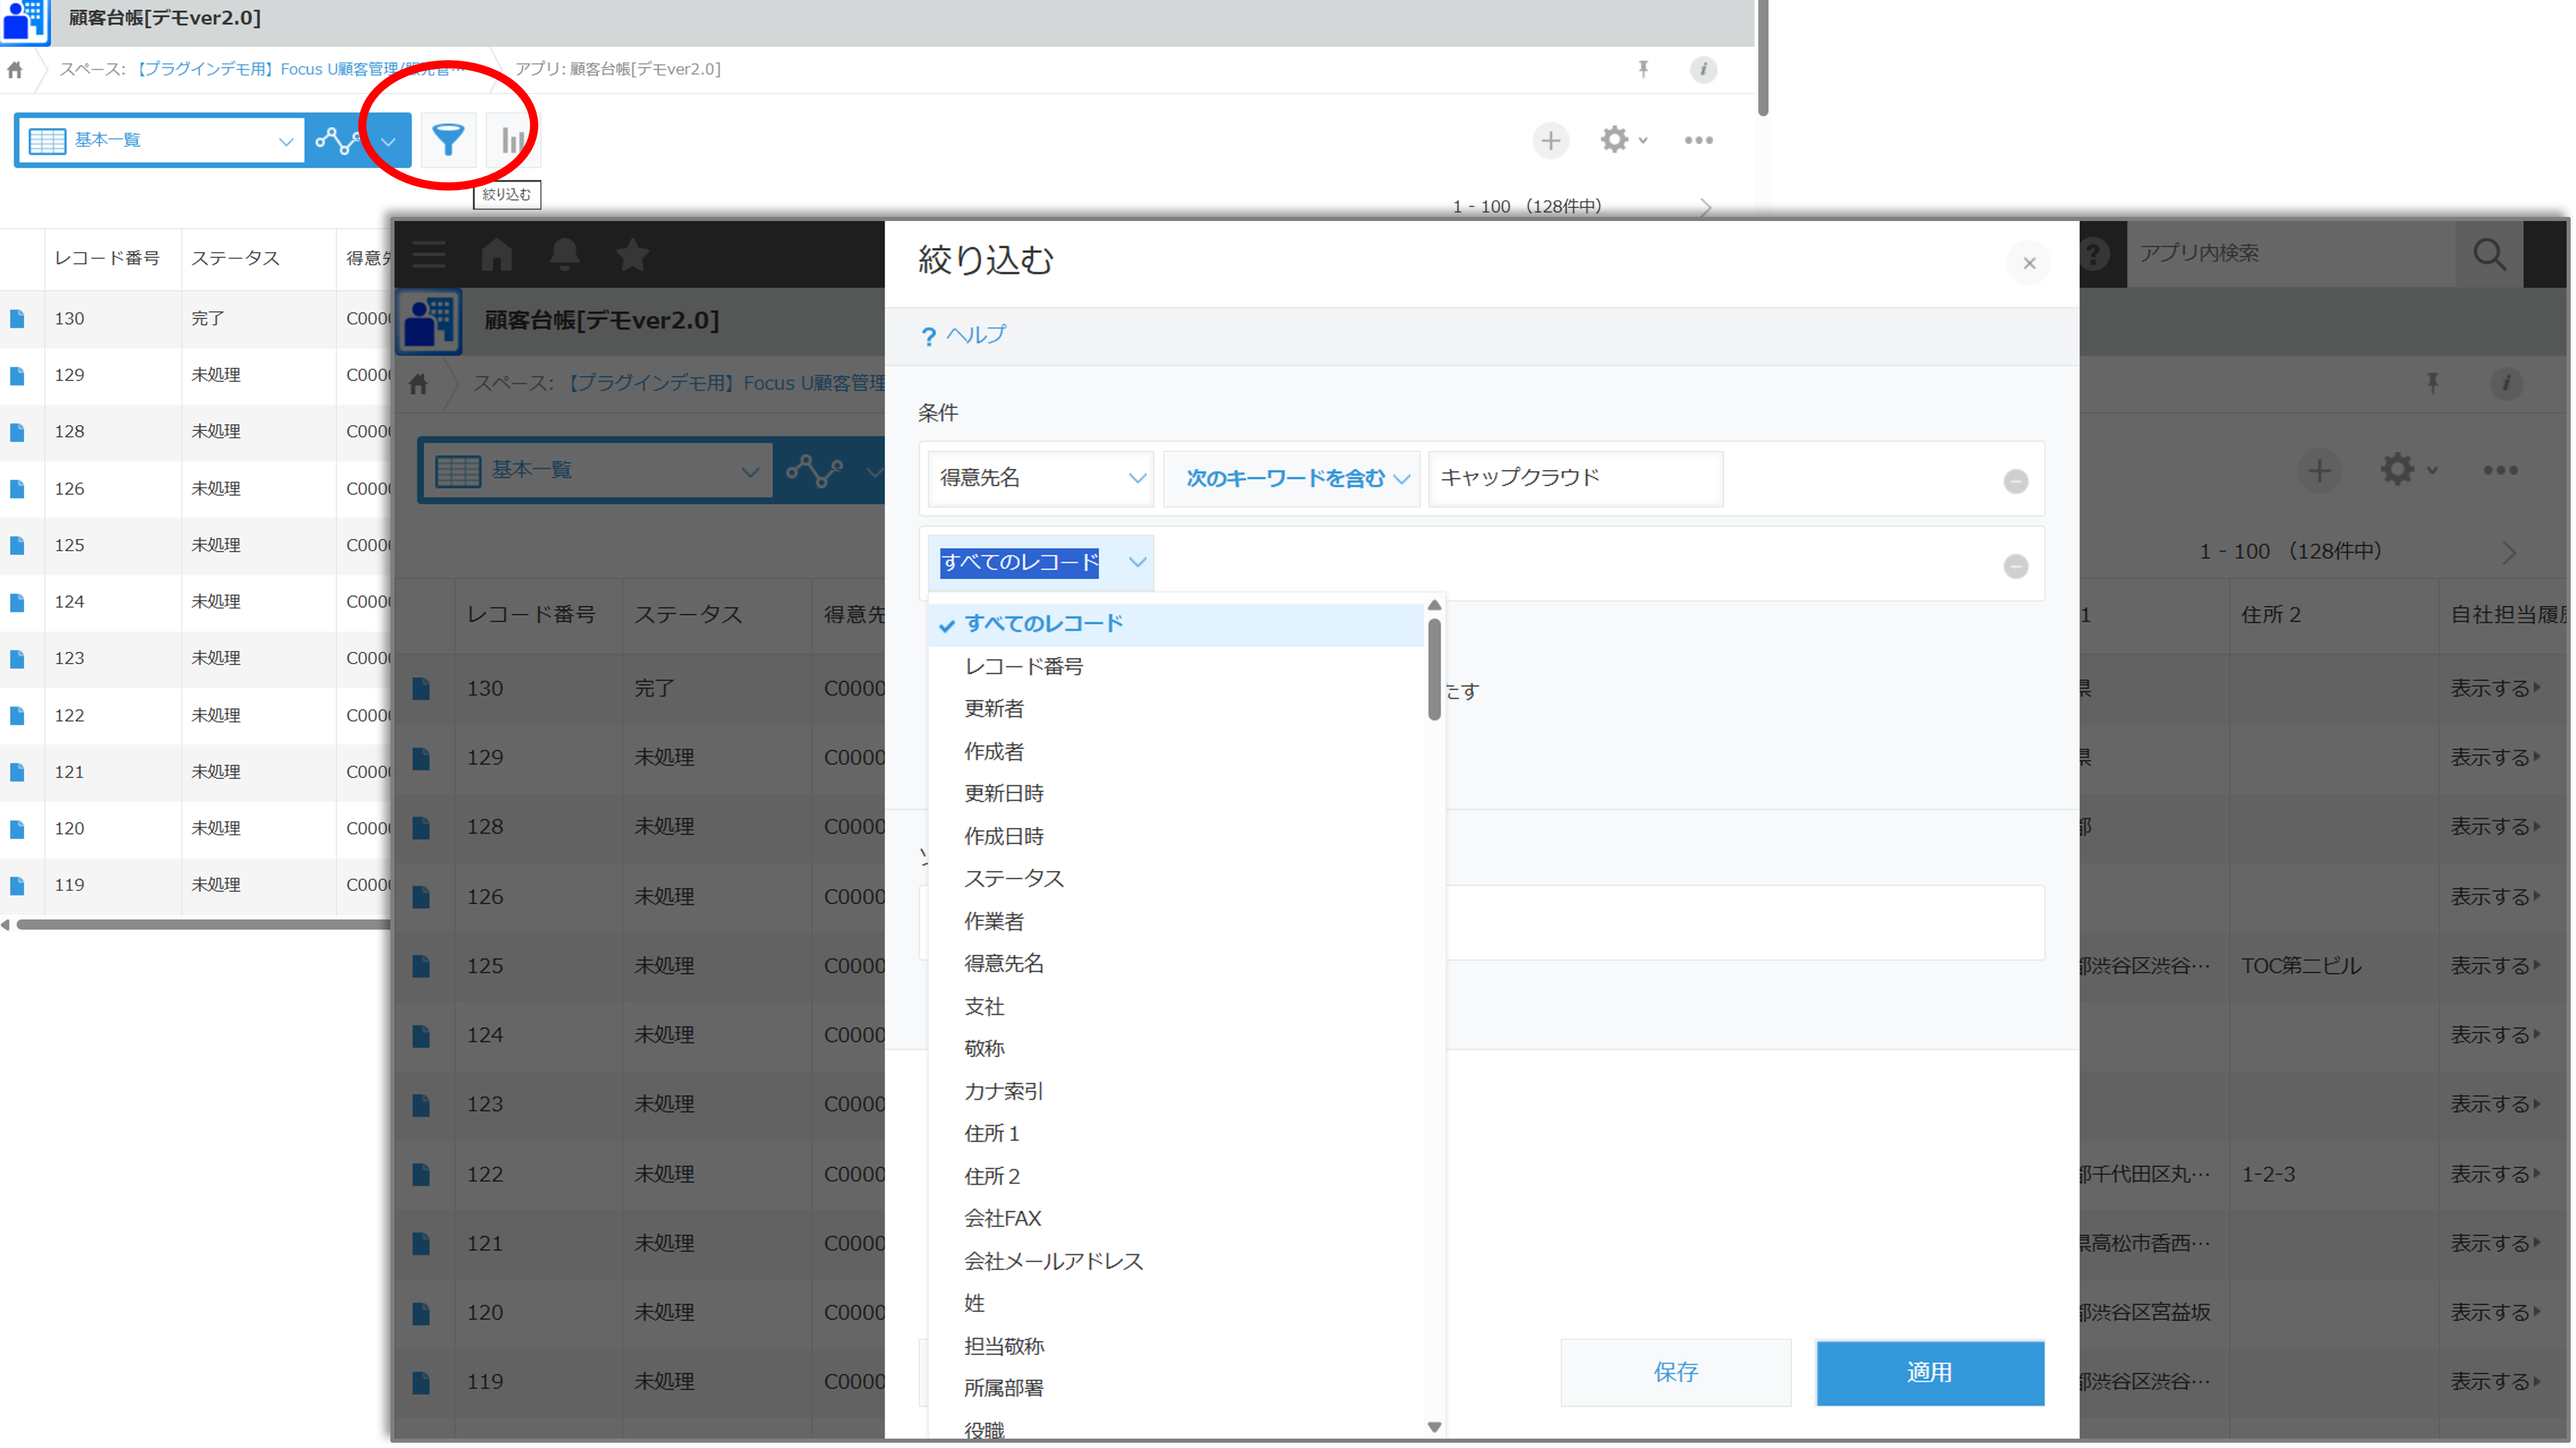Click the three dots options icon
The width and height of the screenshot is (2576, 1448).
tap(1698, 140)
